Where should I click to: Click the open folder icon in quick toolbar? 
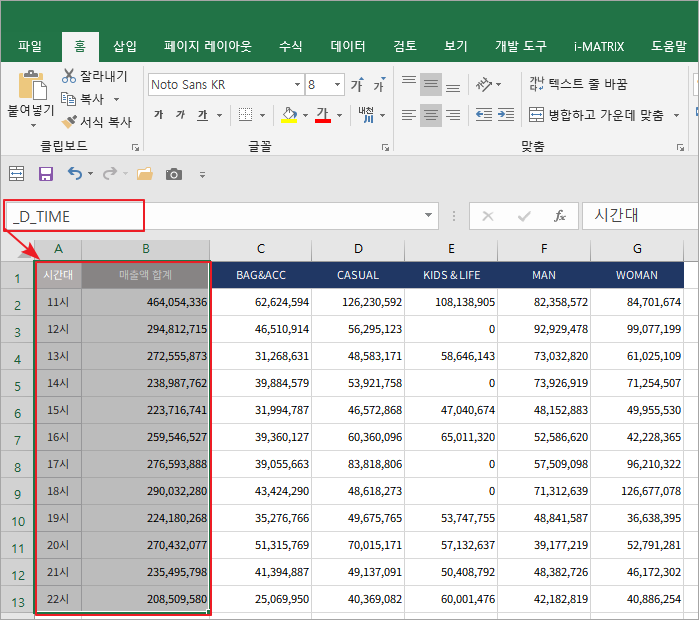click(145, 174)
